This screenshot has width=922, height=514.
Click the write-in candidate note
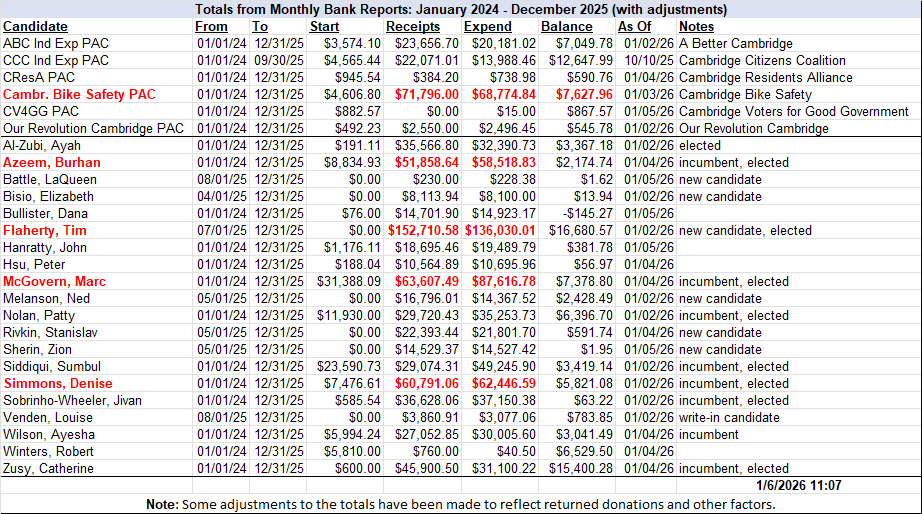coord(729,419)
